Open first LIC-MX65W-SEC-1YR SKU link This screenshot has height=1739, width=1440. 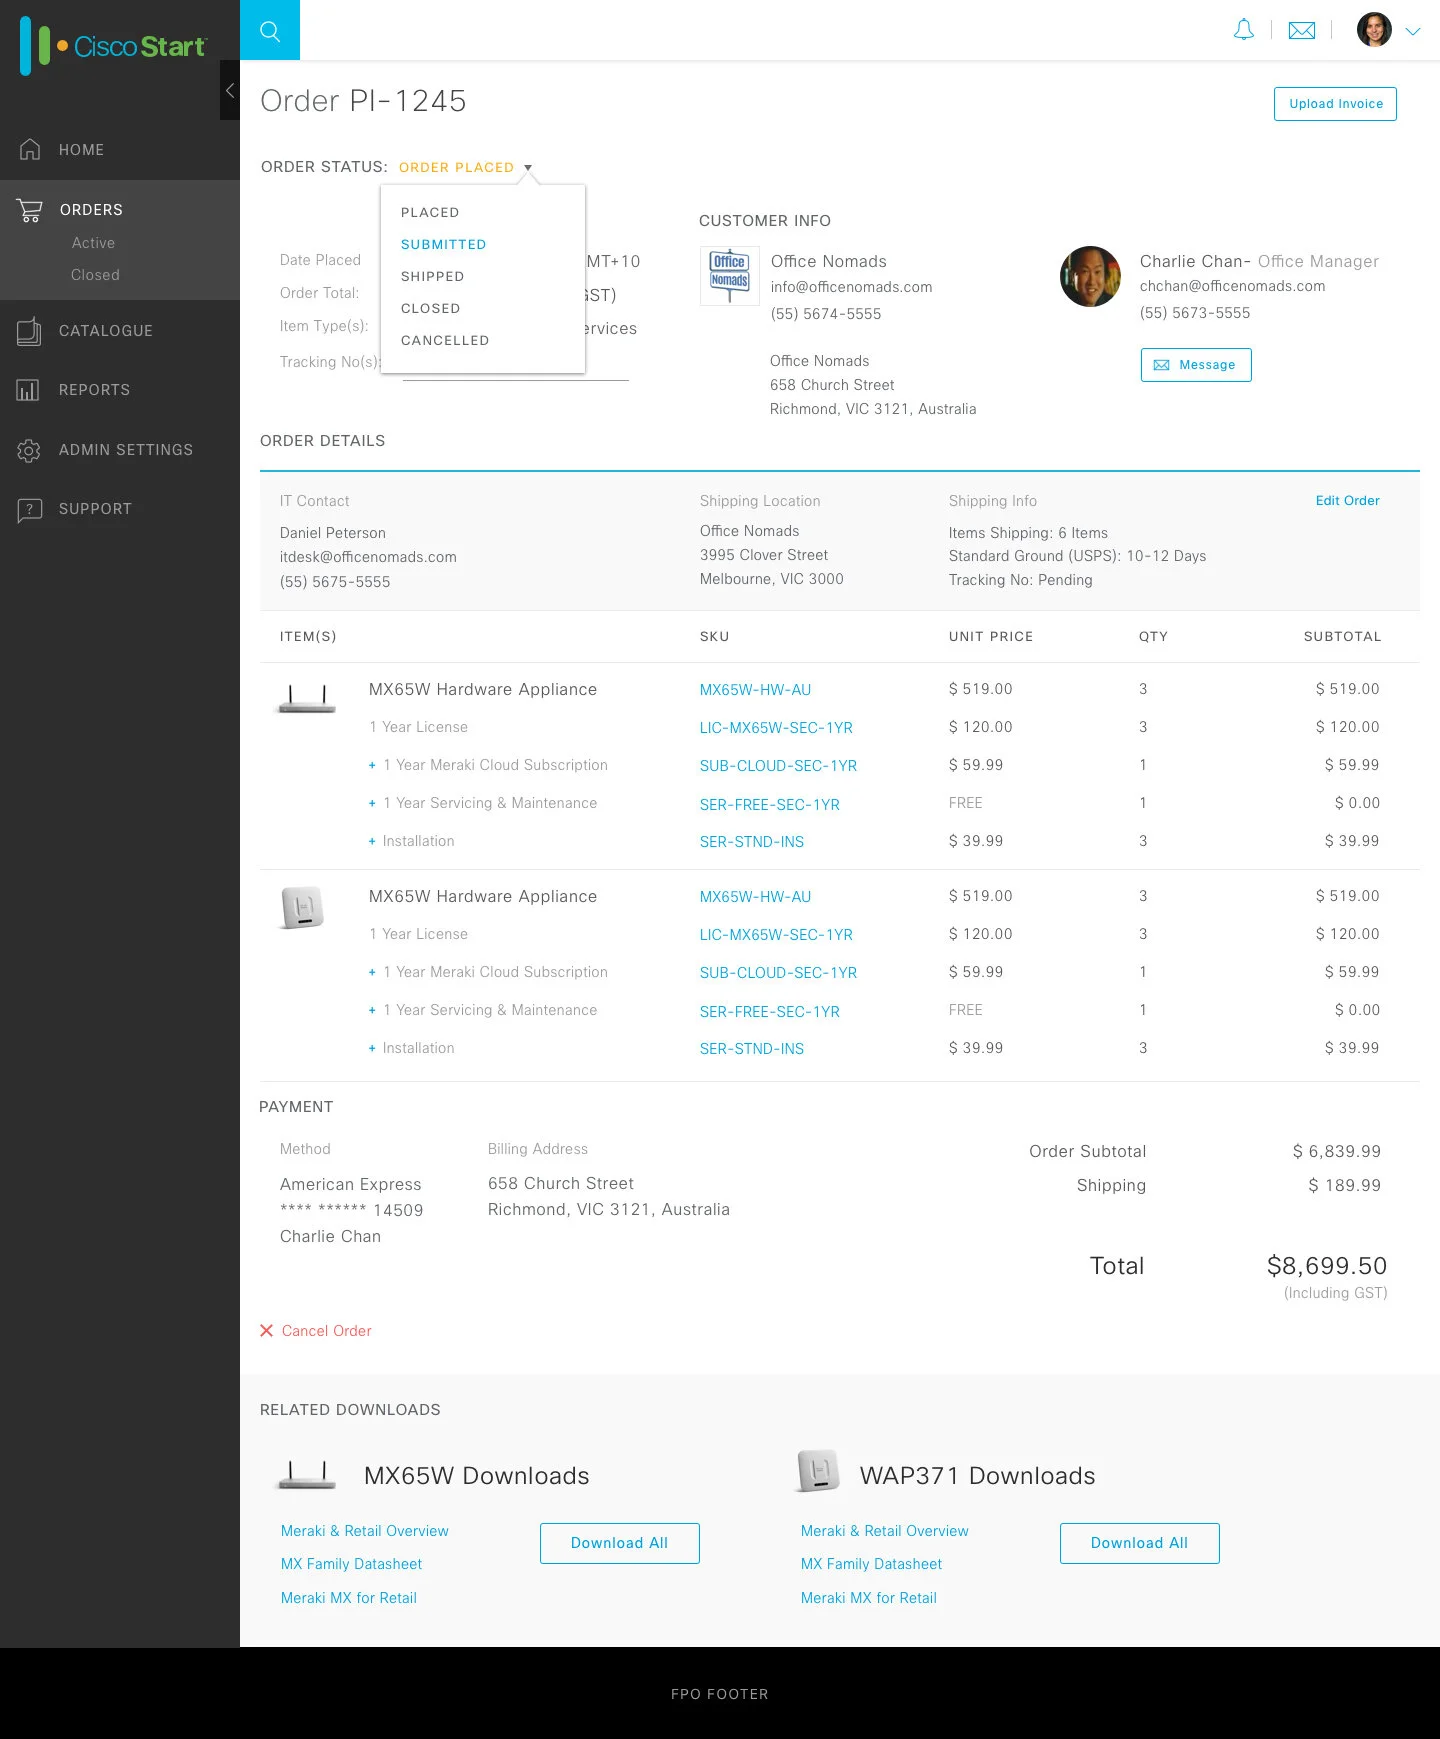tap(776, 728)
